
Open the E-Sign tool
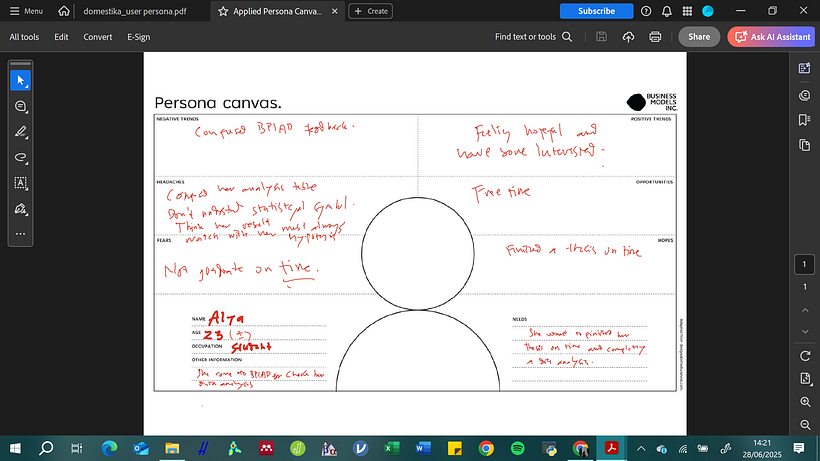(x=139, y=37)
